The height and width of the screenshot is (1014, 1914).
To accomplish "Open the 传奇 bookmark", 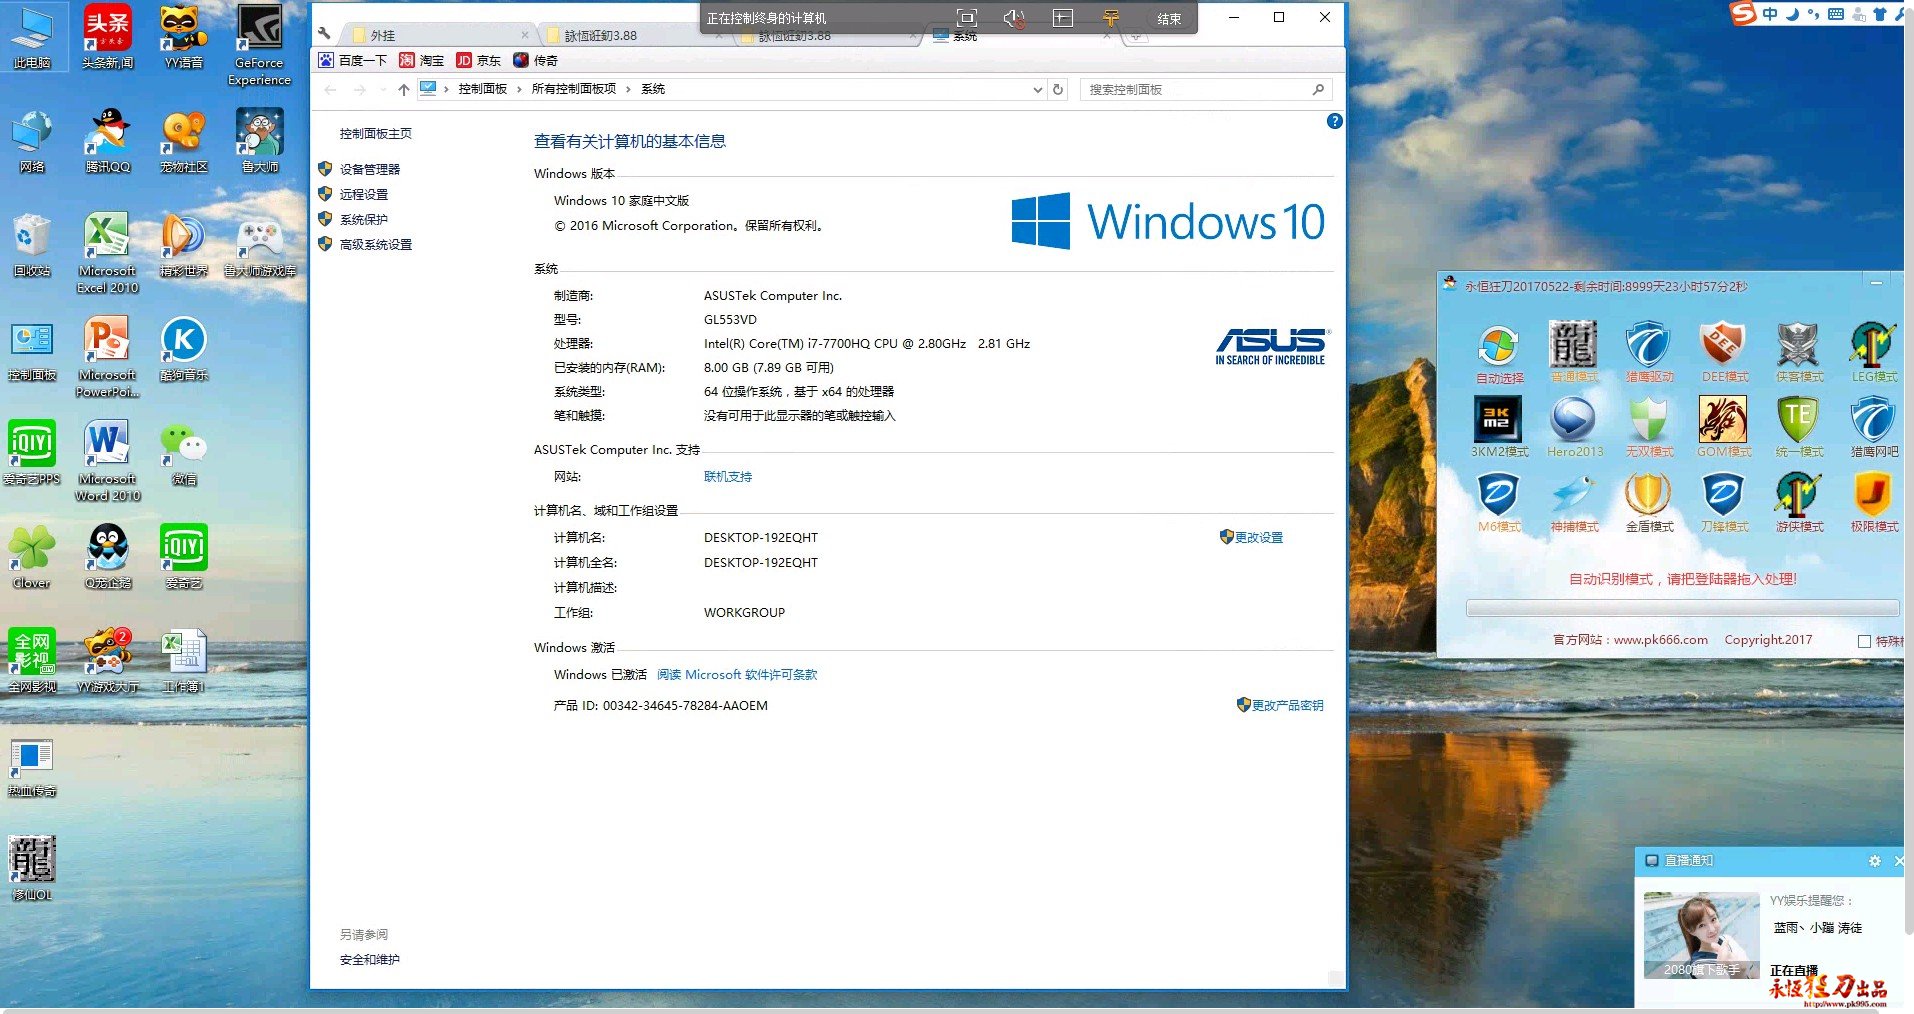I will pyautogui.click(x=535, y=60).
